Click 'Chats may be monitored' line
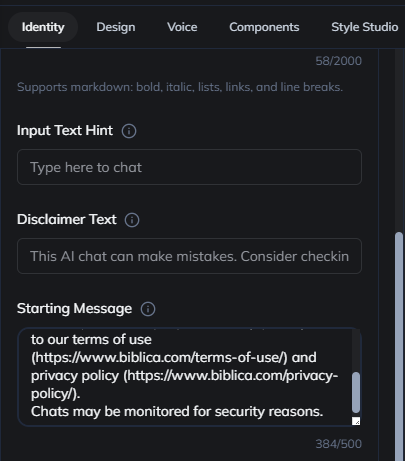405x461 pixels. (x=177, y=412)
